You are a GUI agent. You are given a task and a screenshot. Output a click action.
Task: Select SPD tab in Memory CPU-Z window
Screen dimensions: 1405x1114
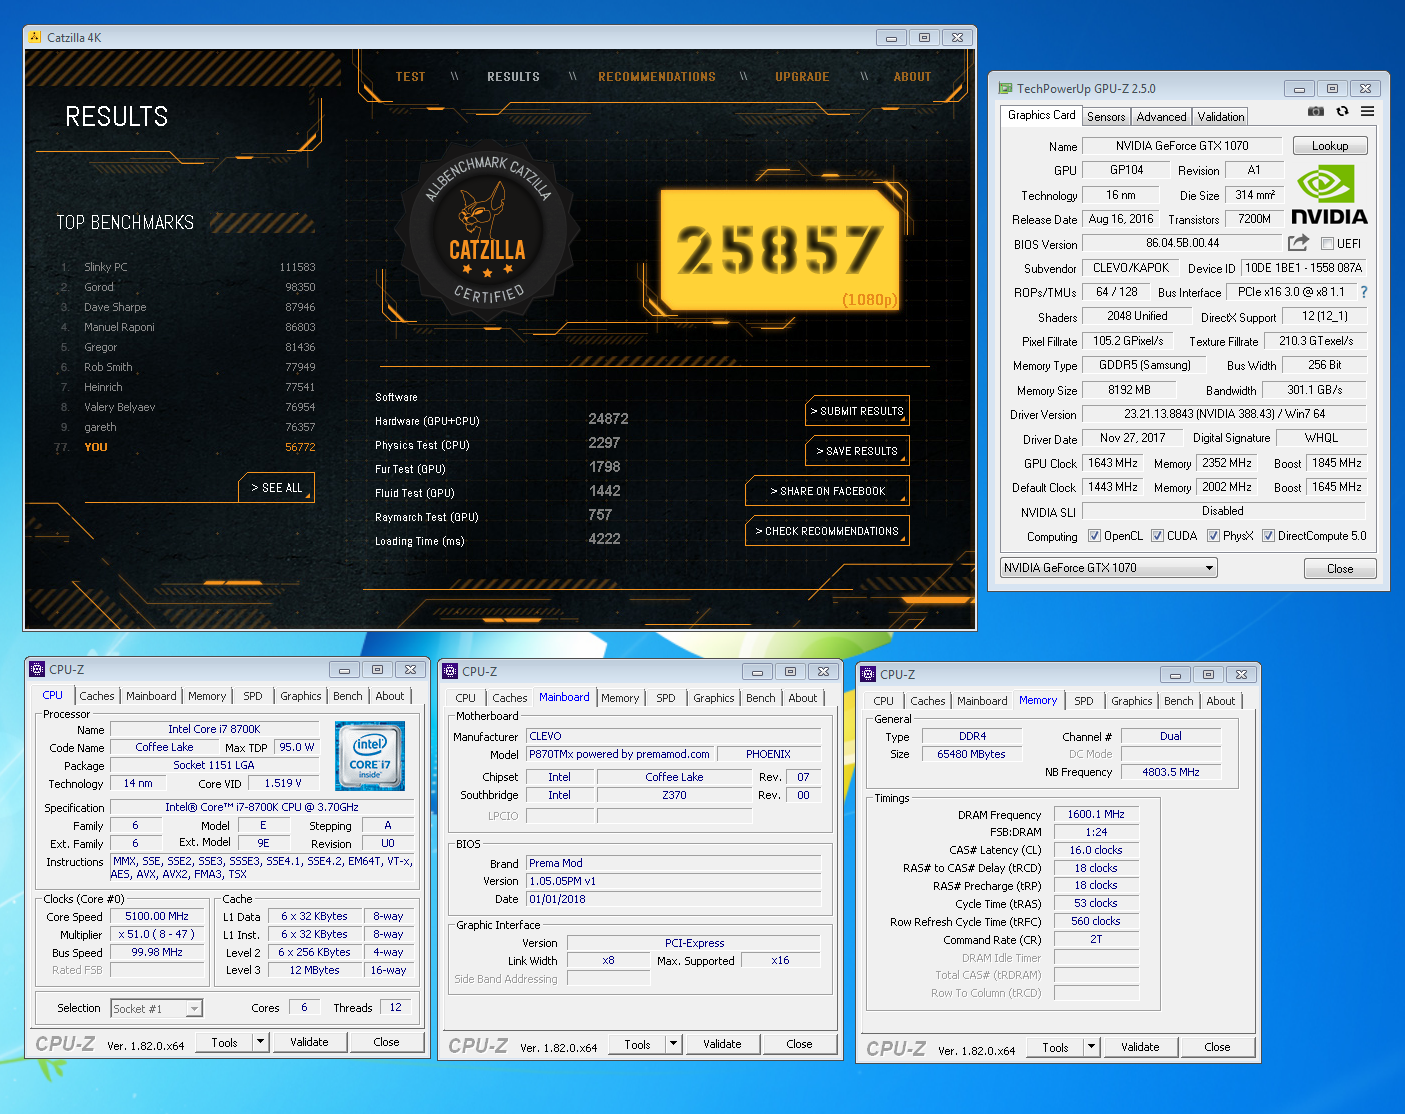point(1084,701)
